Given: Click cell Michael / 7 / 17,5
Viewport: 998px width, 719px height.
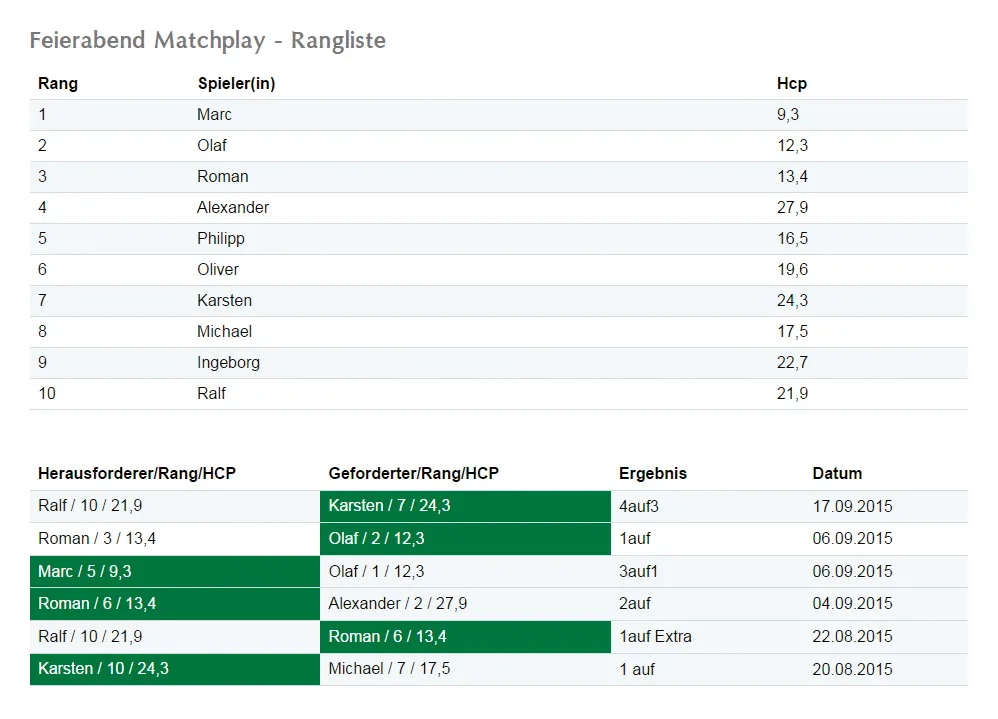Looking at the screenshot, I should (390, 669).
